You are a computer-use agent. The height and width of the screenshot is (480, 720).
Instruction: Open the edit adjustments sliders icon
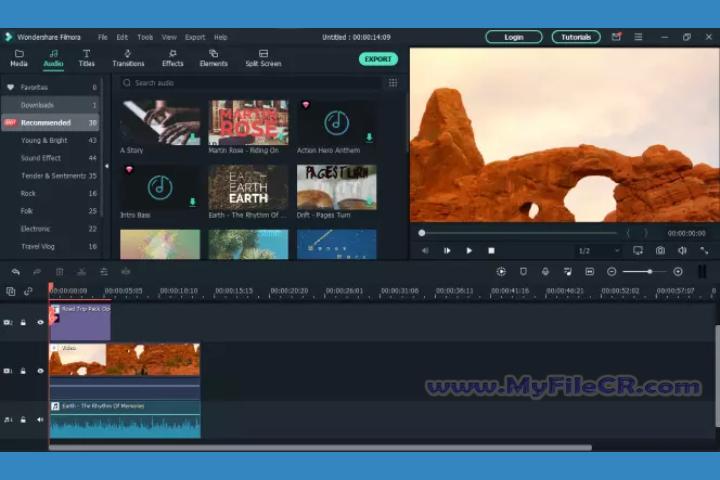pyautogui.click(x=104, y=271)
